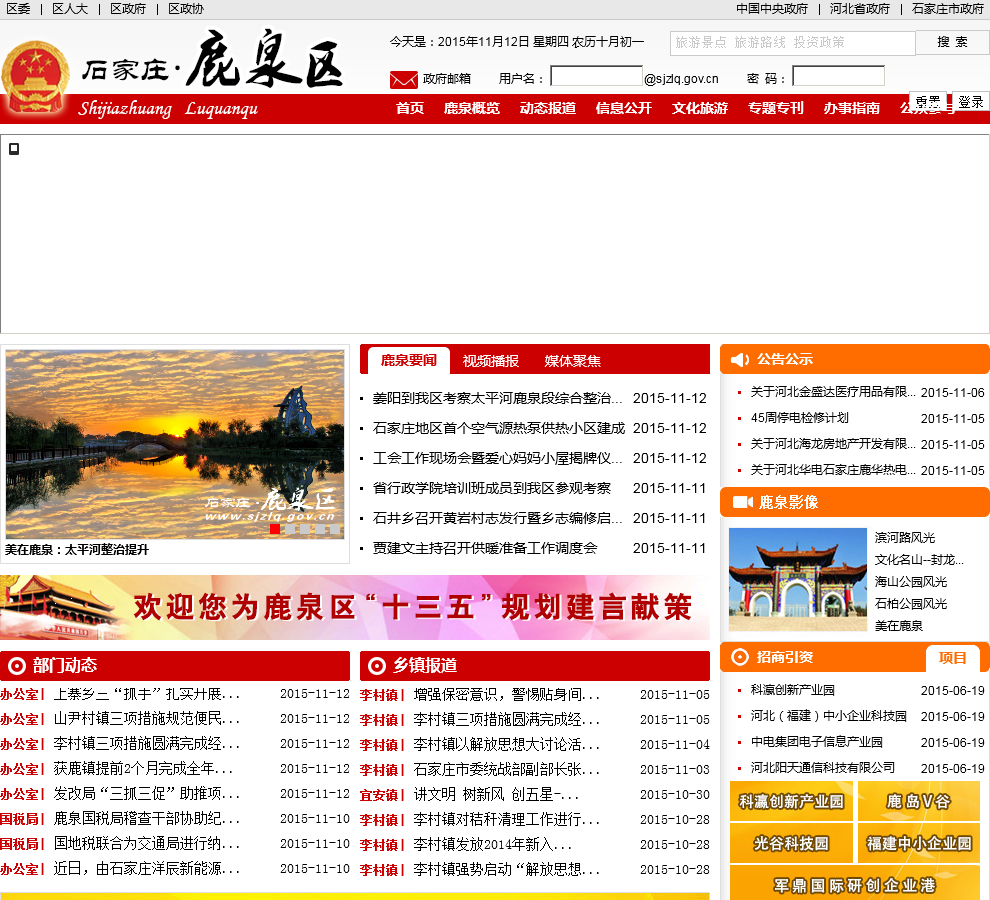
Task: Select the red active slideshow indicator dot
Action: point(275,529)
